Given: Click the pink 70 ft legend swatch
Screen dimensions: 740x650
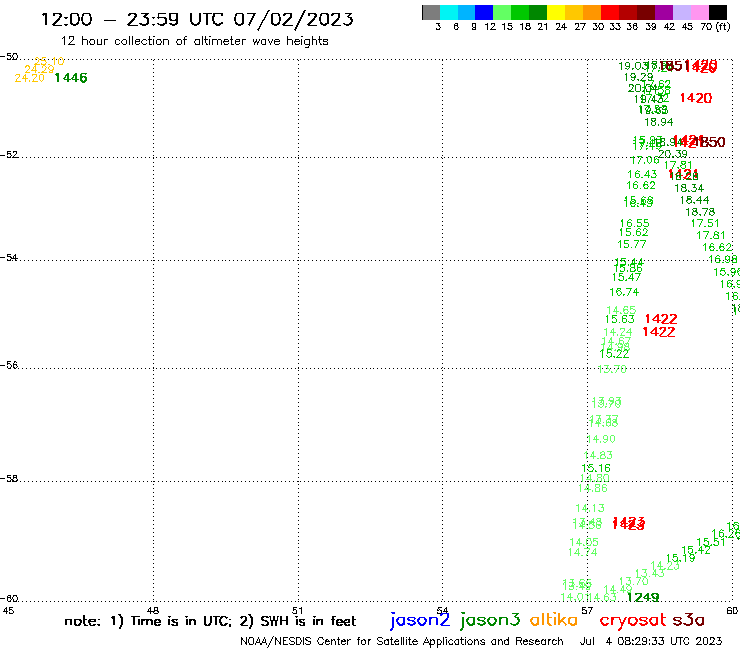Looking at the screenshot, I should pyautogui.click(x=699, y=12).
